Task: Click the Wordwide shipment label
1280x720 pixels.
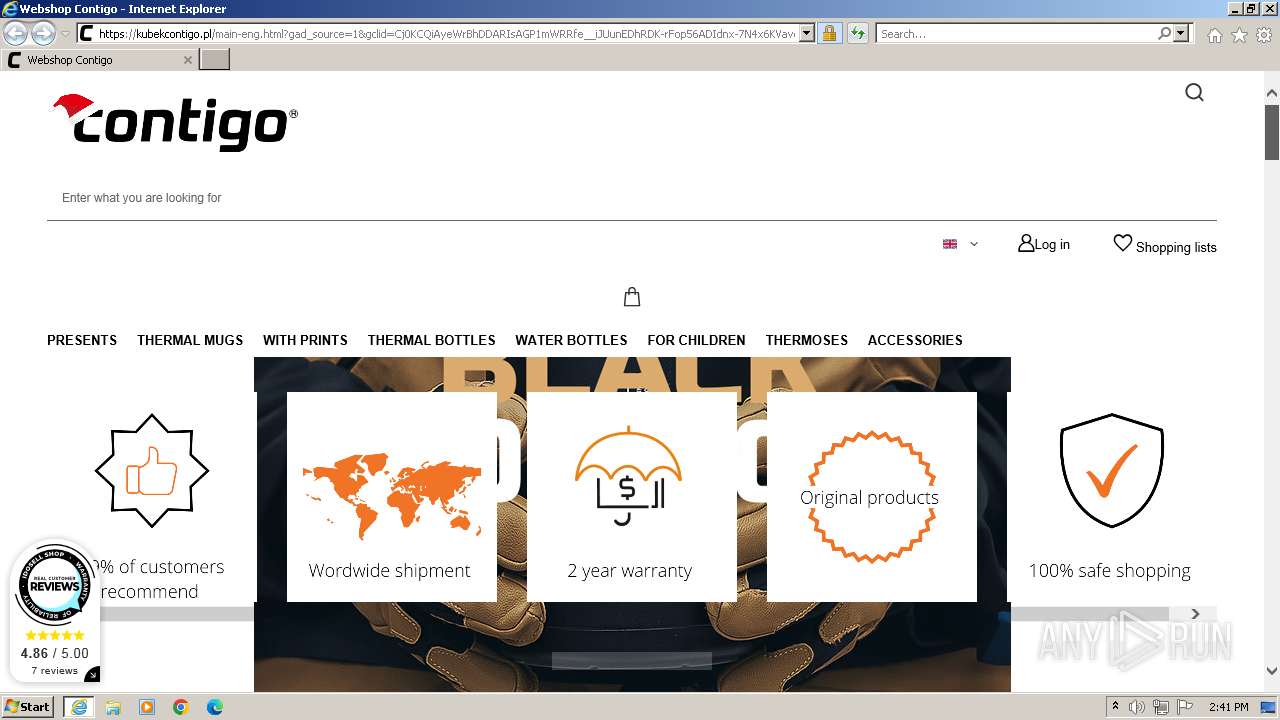Action: 389,571
